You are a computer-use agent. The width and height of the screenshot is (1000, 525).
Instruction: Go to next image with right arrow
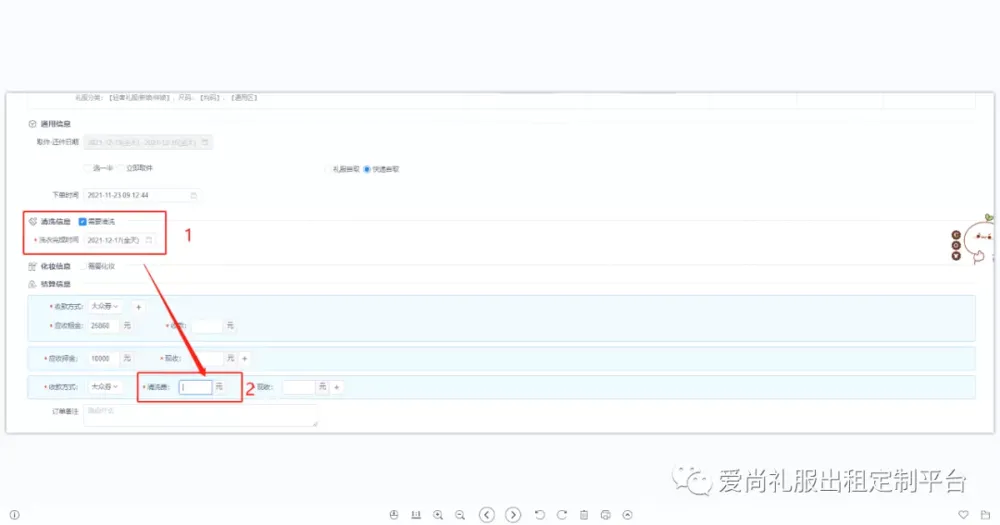(513, 515)
